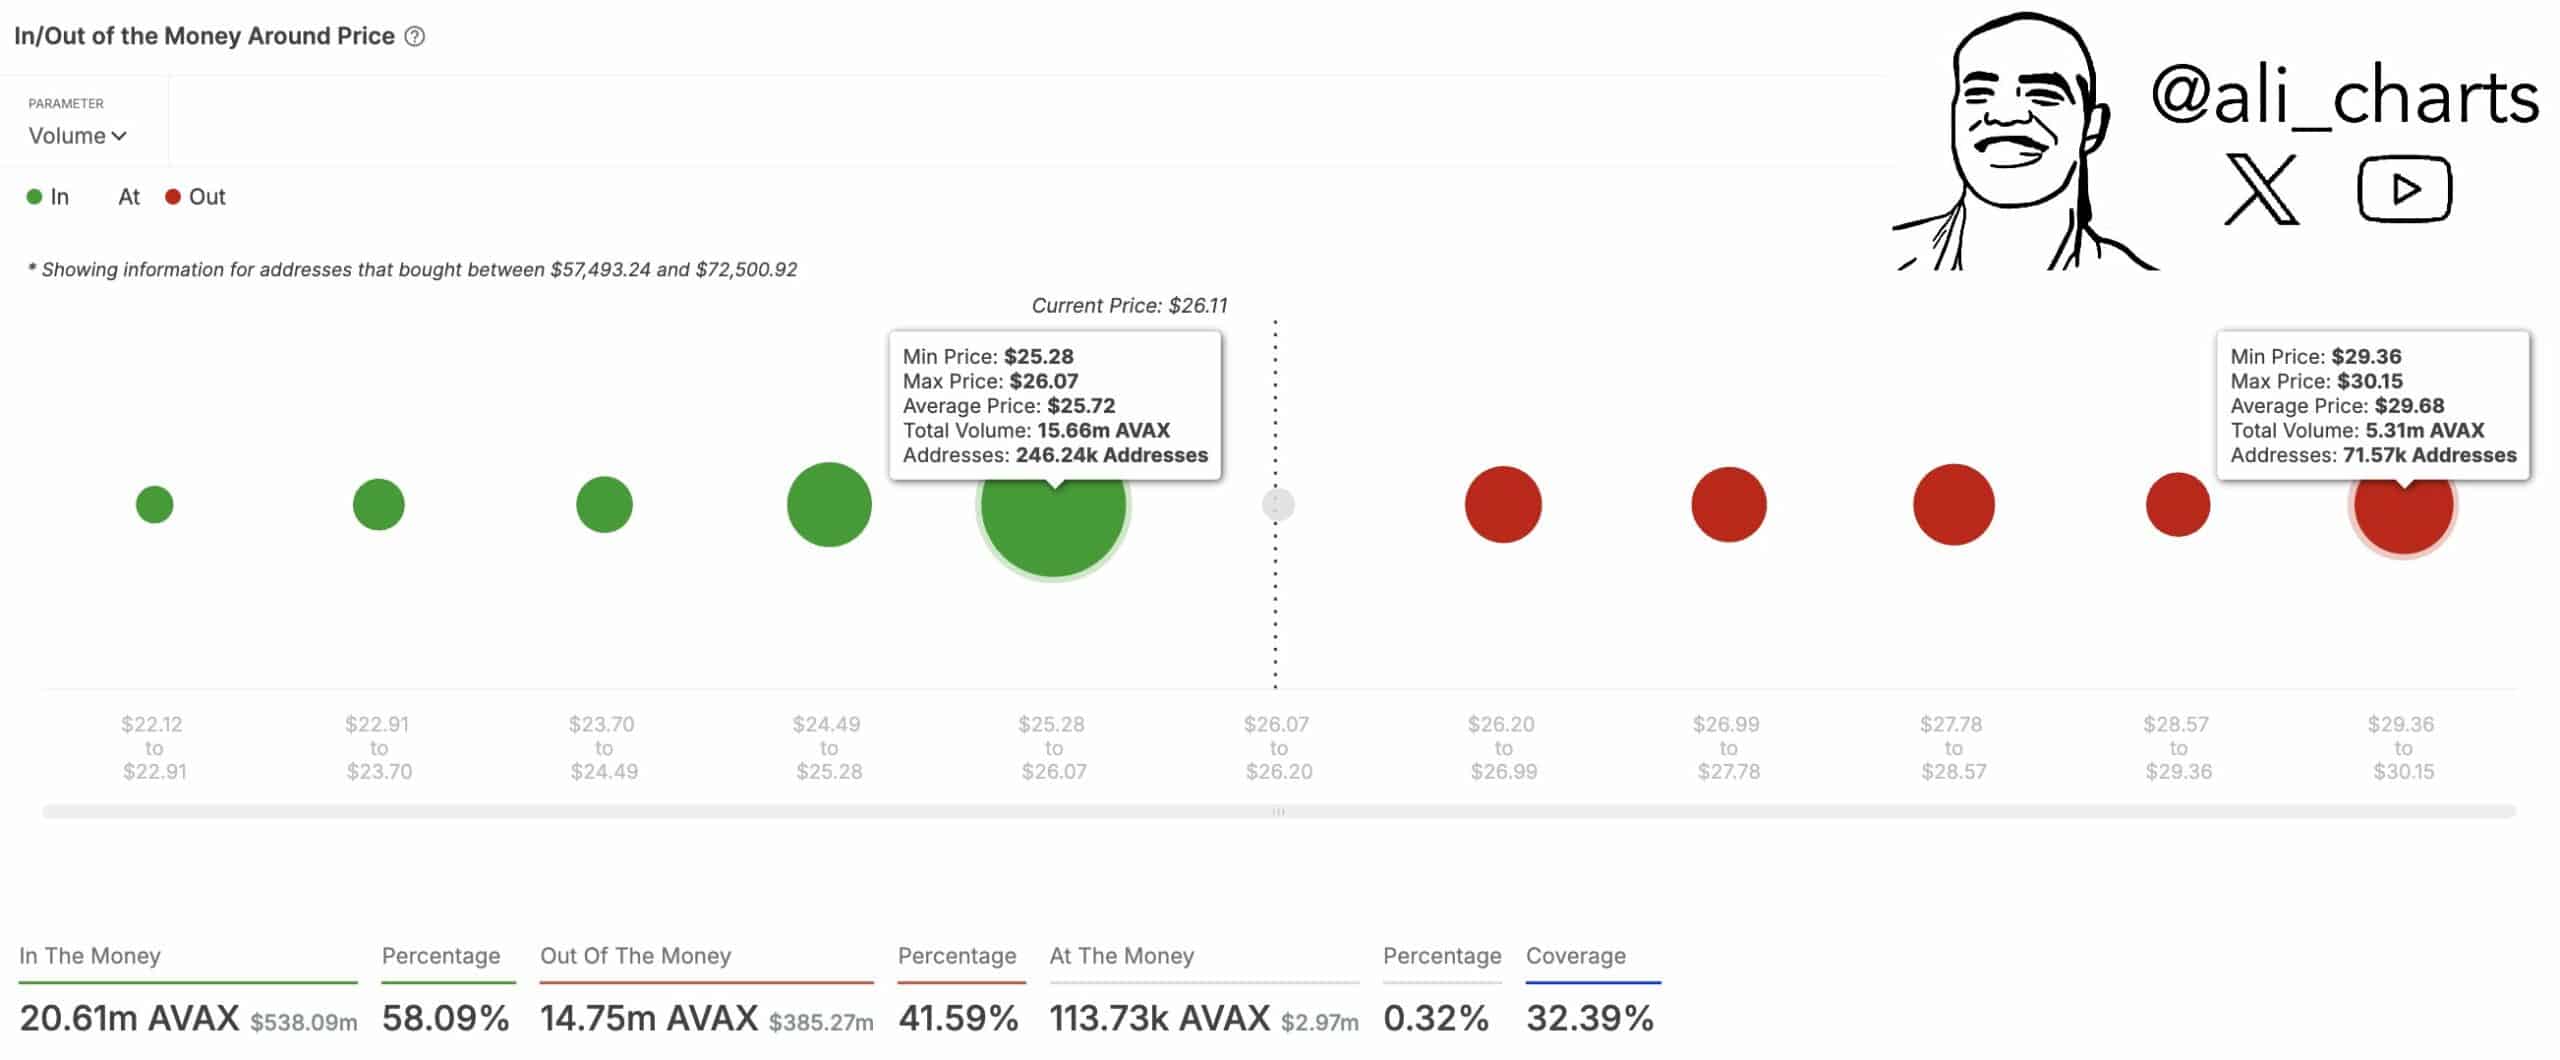The image size is (2560, 1060).
Task: Select the Out Of The Money tab
Action: point(635,956)
